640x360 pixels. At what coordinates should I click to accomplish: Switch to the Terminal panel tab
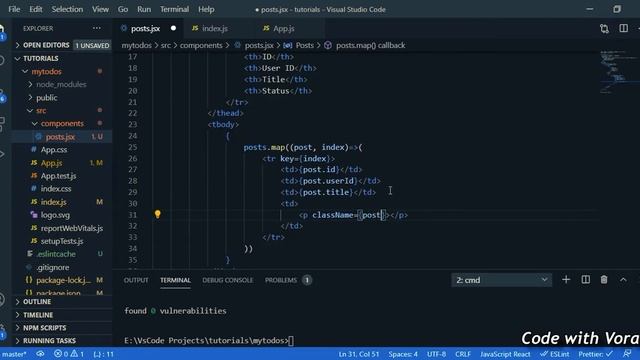coord(175,280)
